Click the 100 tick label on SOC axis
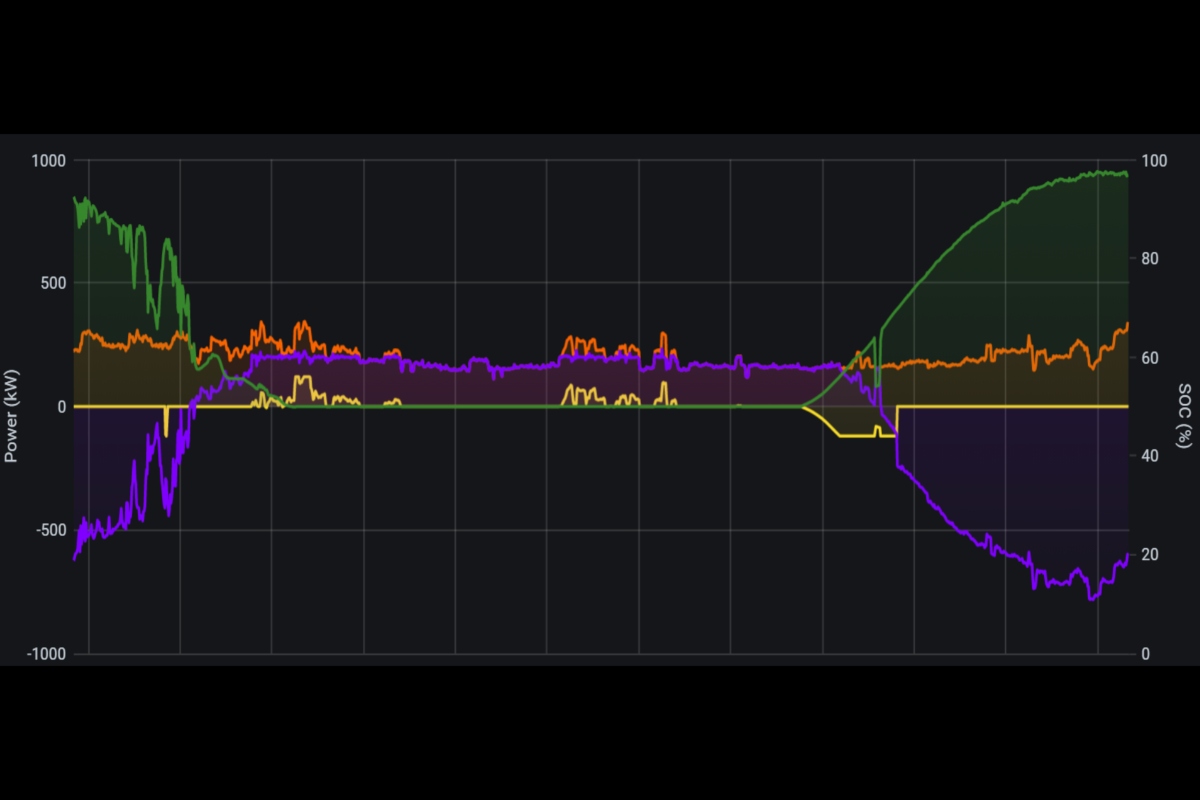The image size is (1200, 800). [x=1153, y=160]
